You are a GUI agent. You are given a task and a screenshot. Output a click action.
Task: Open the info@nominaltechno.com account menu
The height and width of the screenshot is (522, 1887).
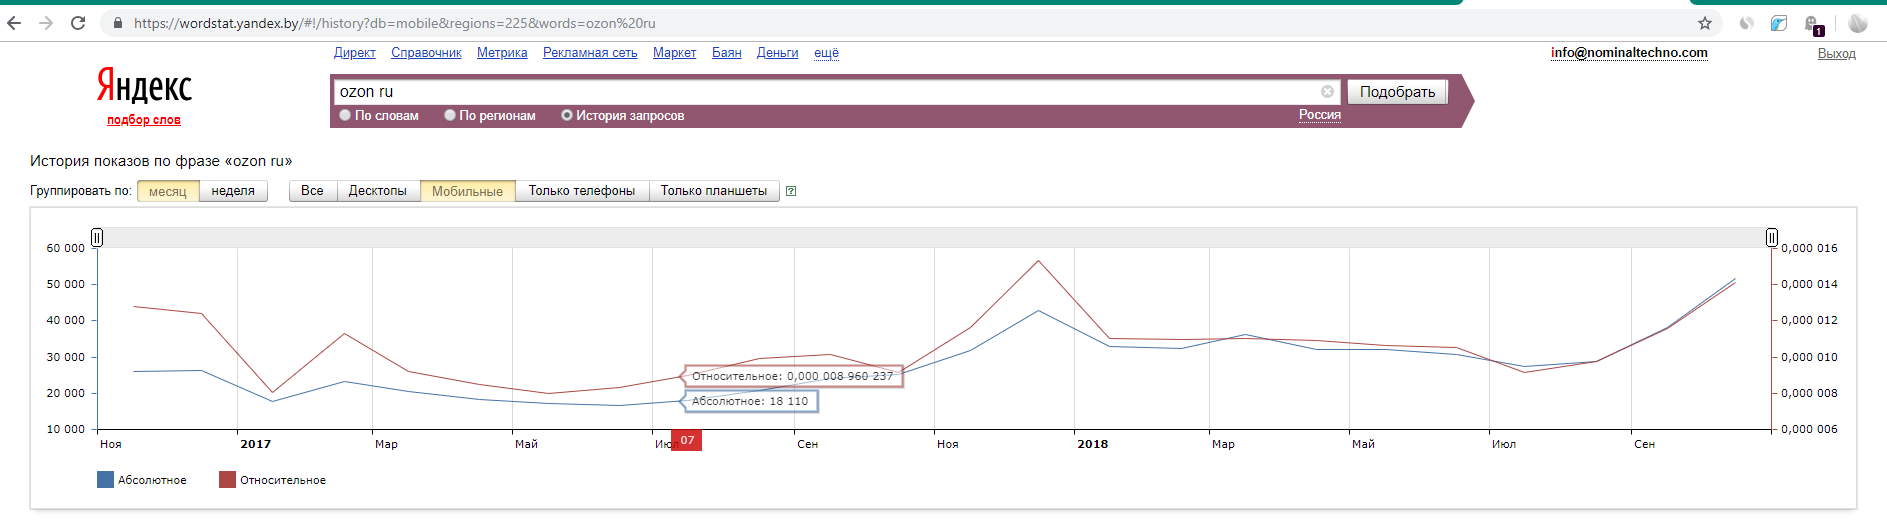(x=1629, y=53)
